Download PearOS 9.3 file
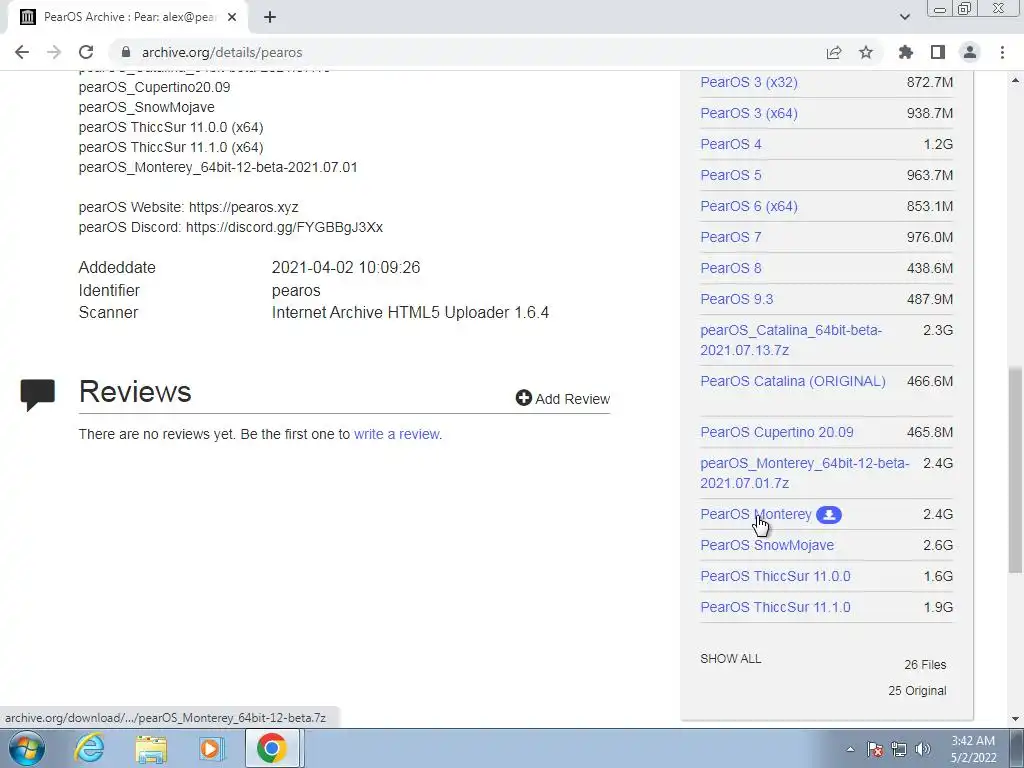1024x768 pixels. (737, 299)
